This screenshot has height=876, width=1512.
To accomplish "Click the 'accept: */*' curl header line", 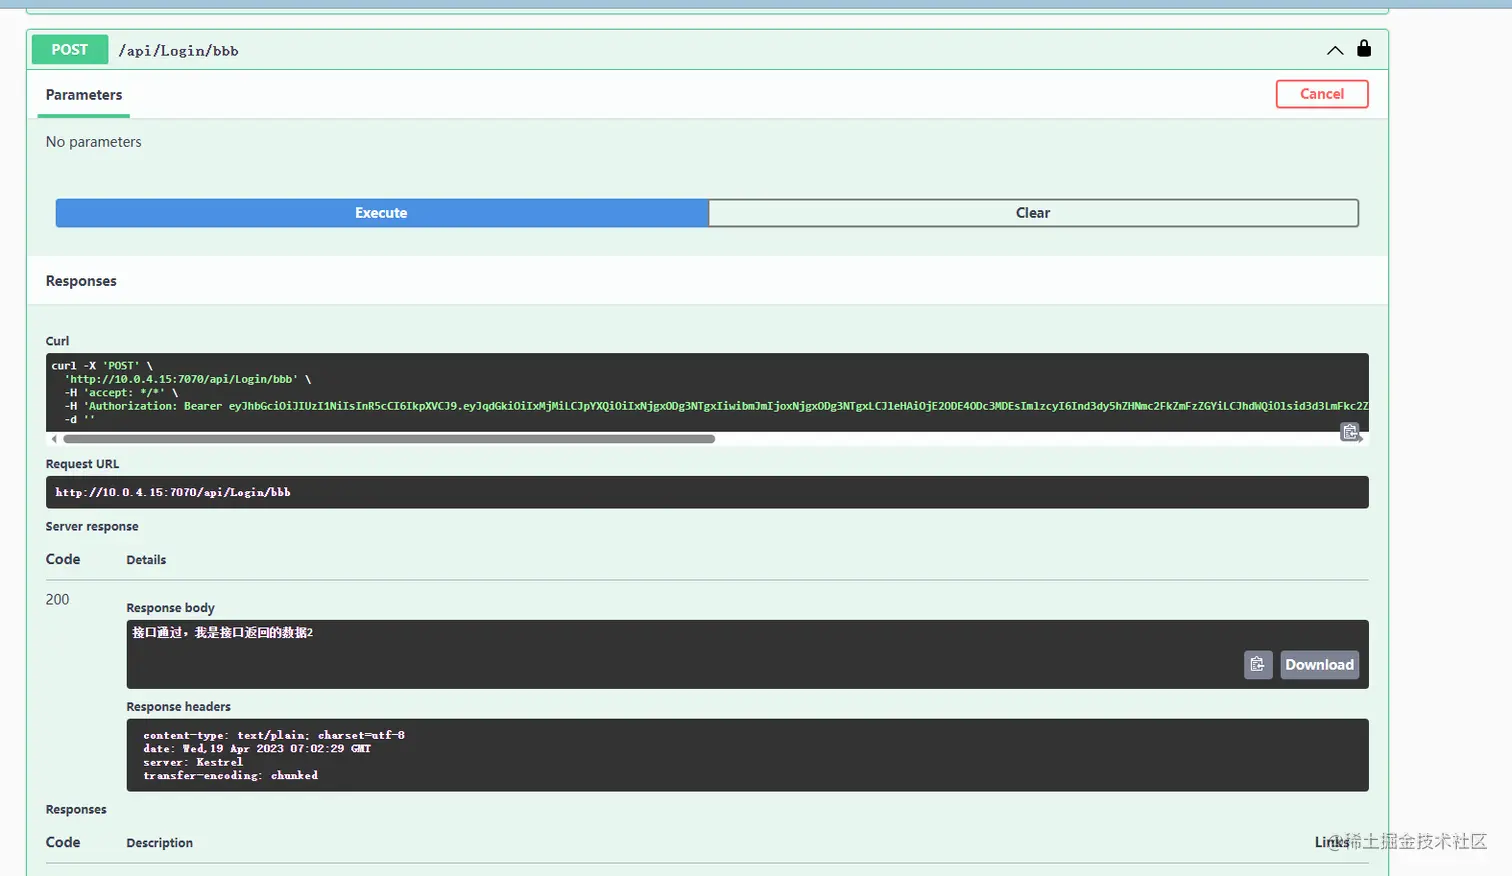I will click(x=121, y=393).
